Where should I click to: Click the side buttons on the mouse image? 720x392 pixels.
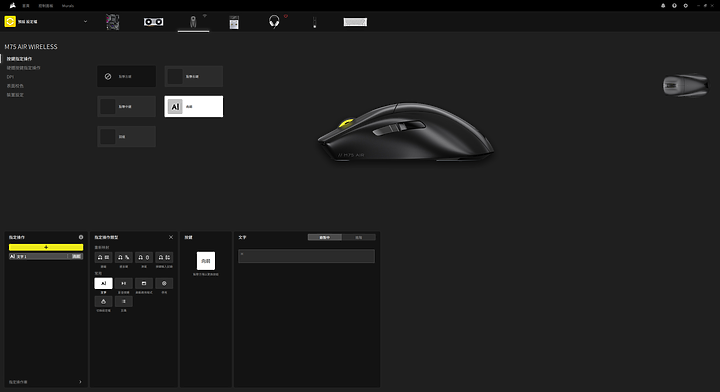(399, 128)
